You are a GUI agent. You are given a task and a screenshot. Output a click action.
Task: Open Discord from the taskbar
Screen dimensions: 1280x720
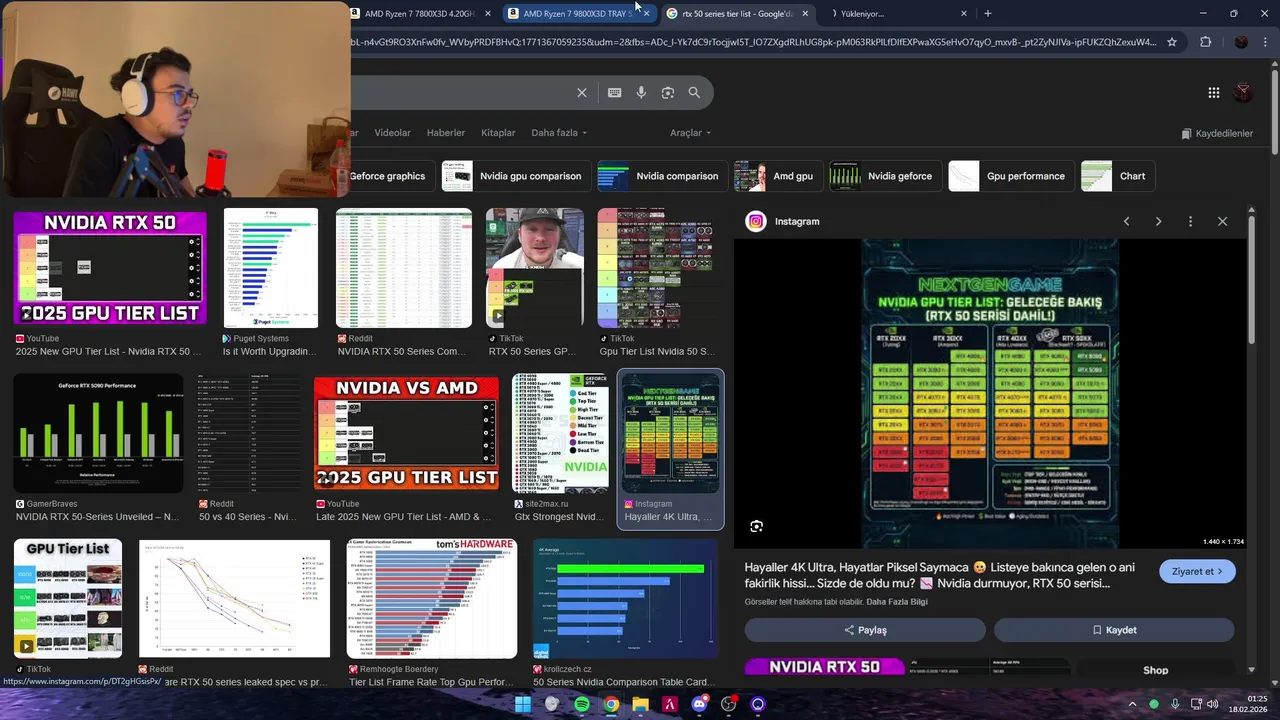pos(699,704)
